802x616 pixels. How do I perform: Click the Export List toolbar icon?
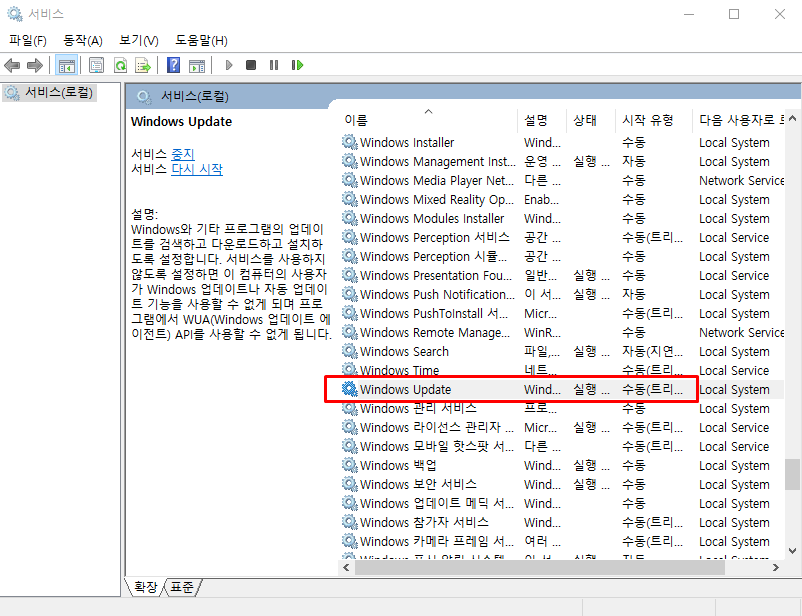pyautogui.click(x=143, y=65)
